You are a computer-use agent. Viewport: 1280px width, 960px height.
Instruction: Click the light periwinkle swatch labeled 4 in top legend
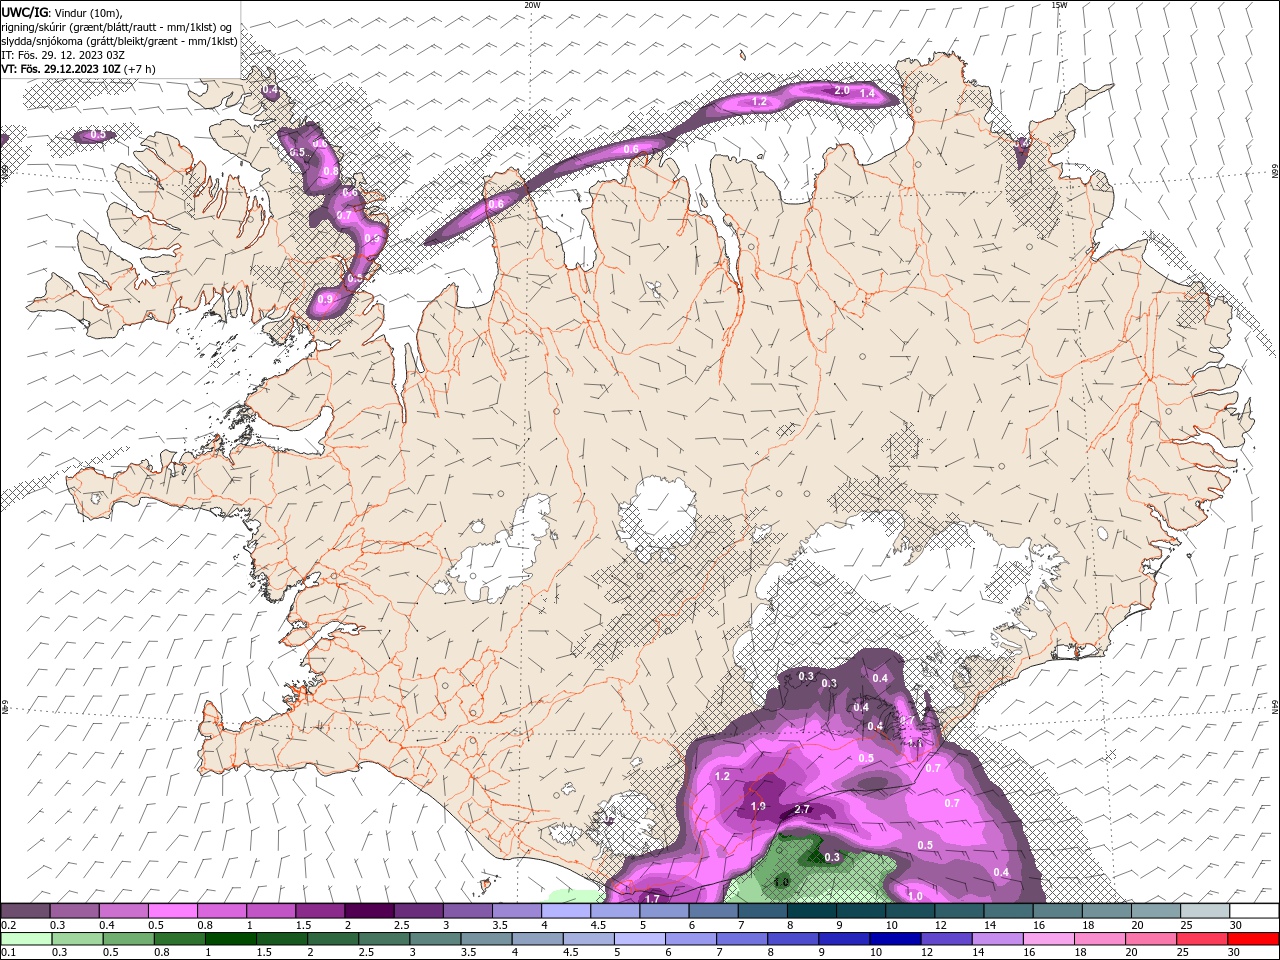tap(566, 911)
